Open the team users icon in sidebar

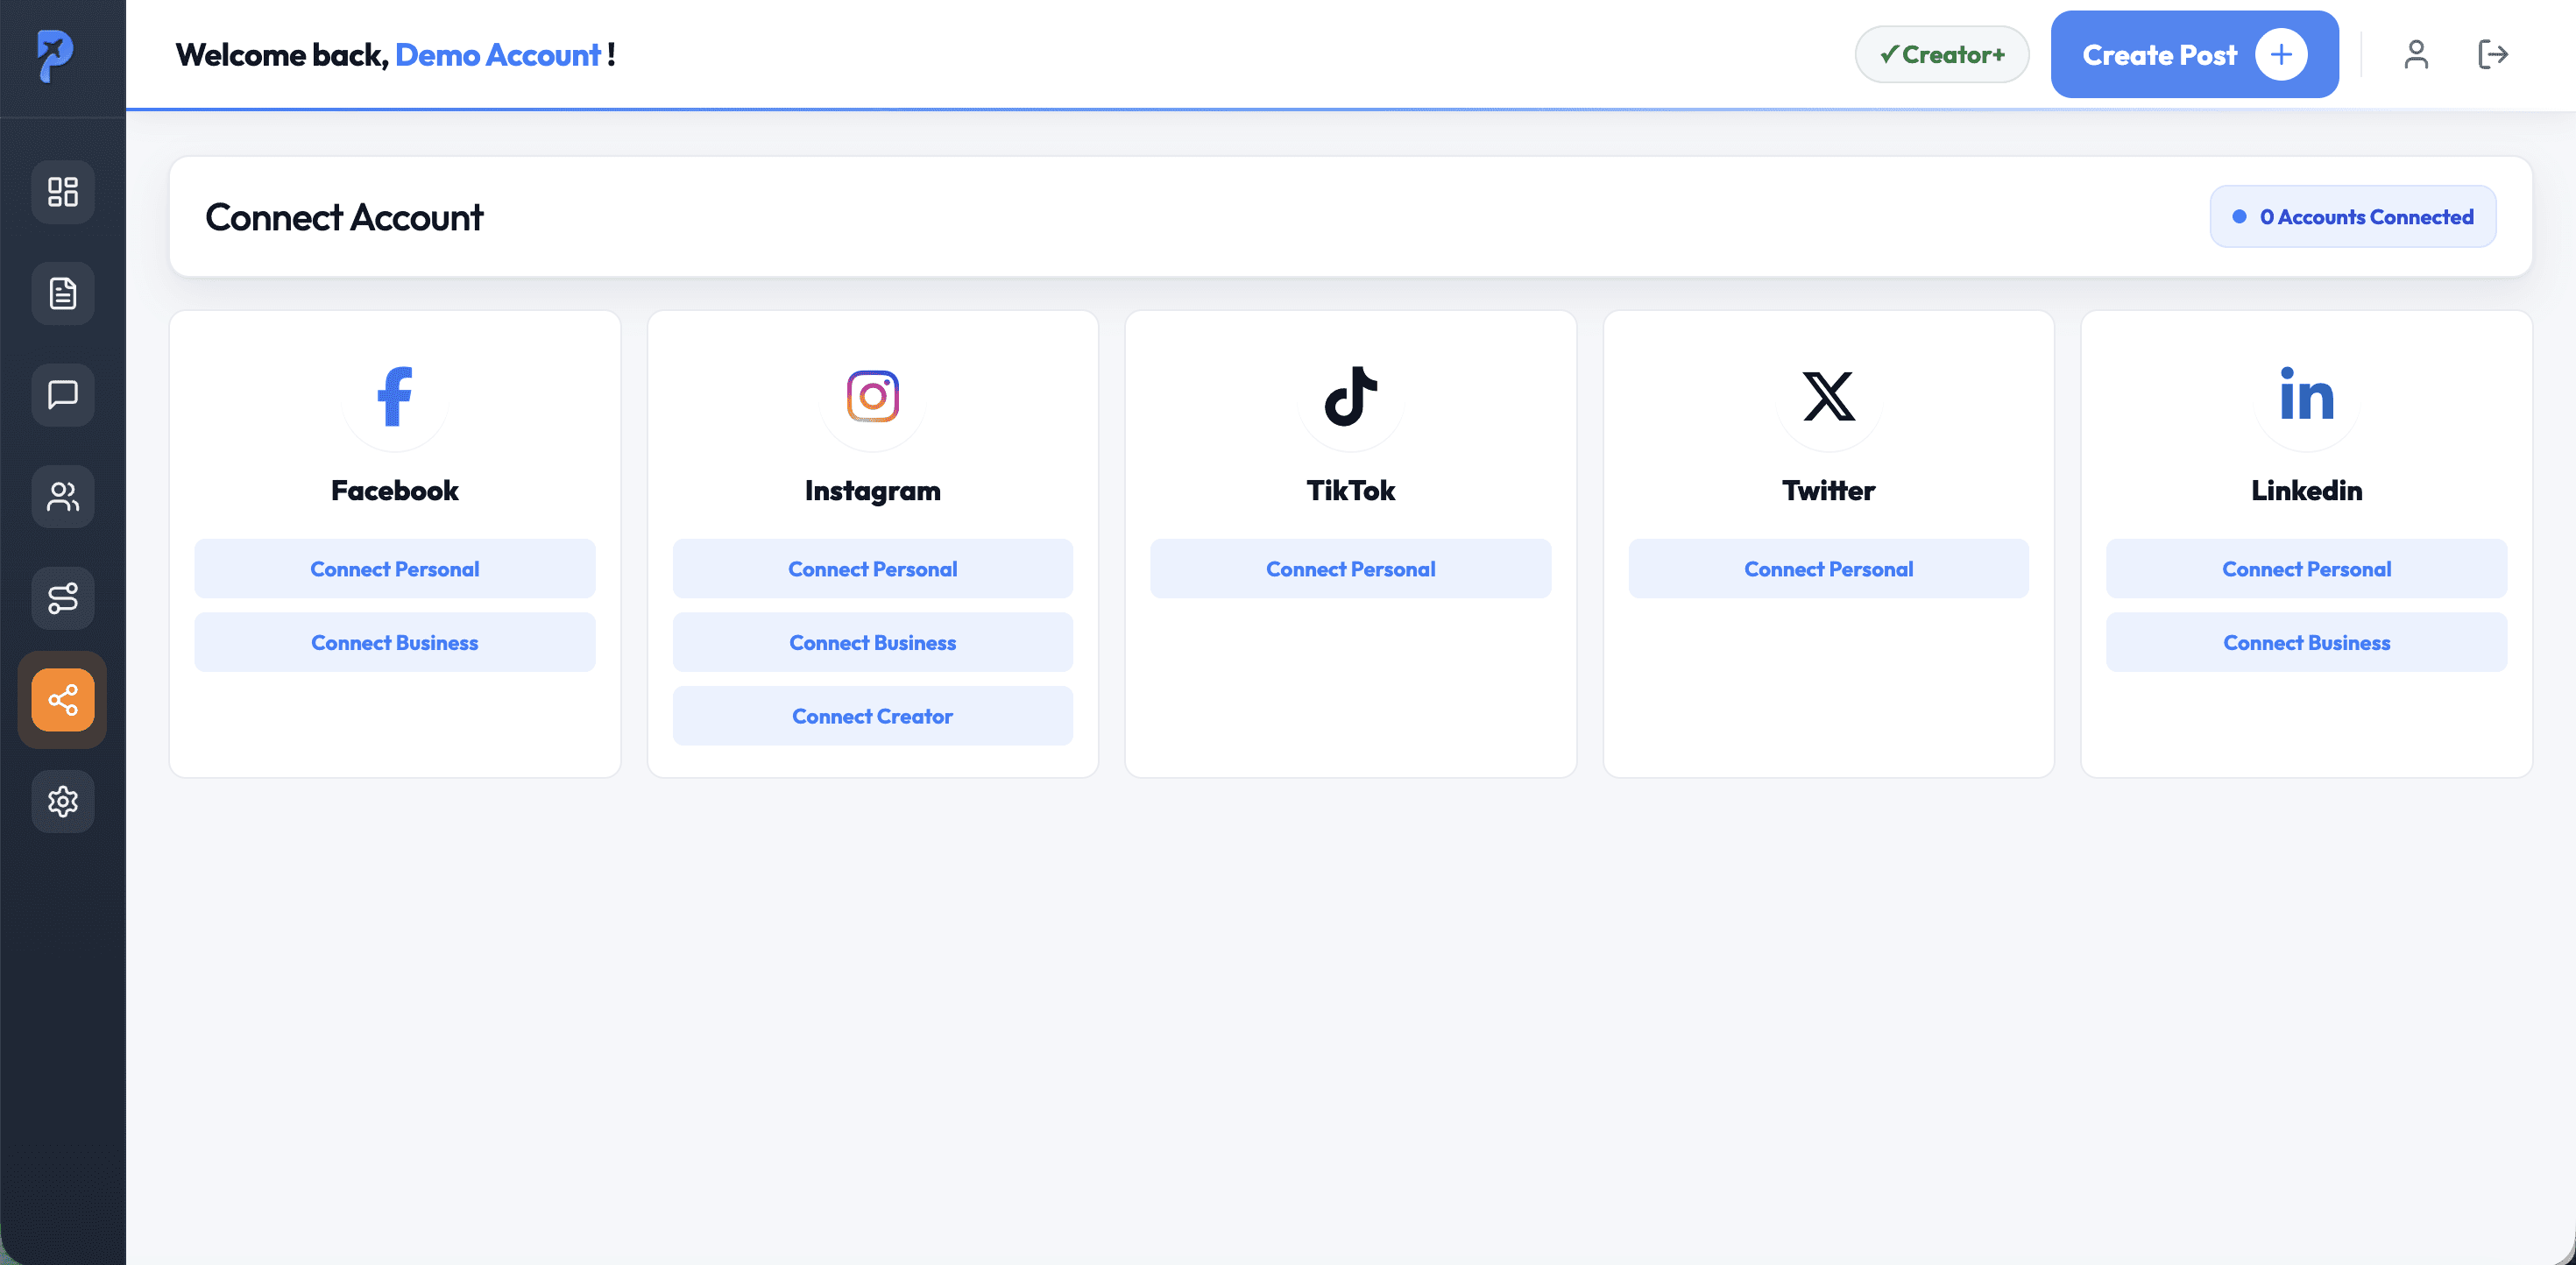pos(63,497)
